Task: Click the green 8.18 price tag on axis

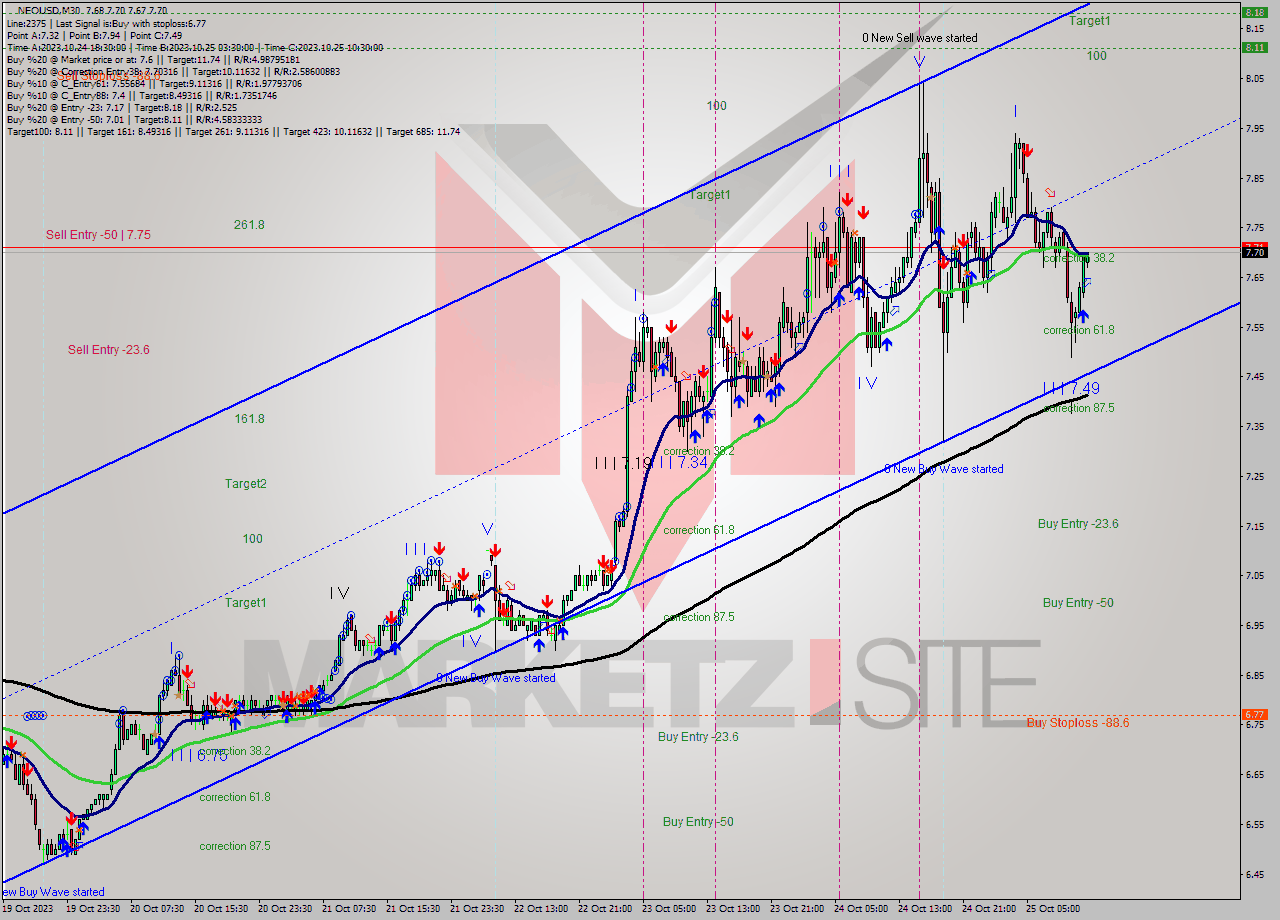Action: [x=1254, y=13]
